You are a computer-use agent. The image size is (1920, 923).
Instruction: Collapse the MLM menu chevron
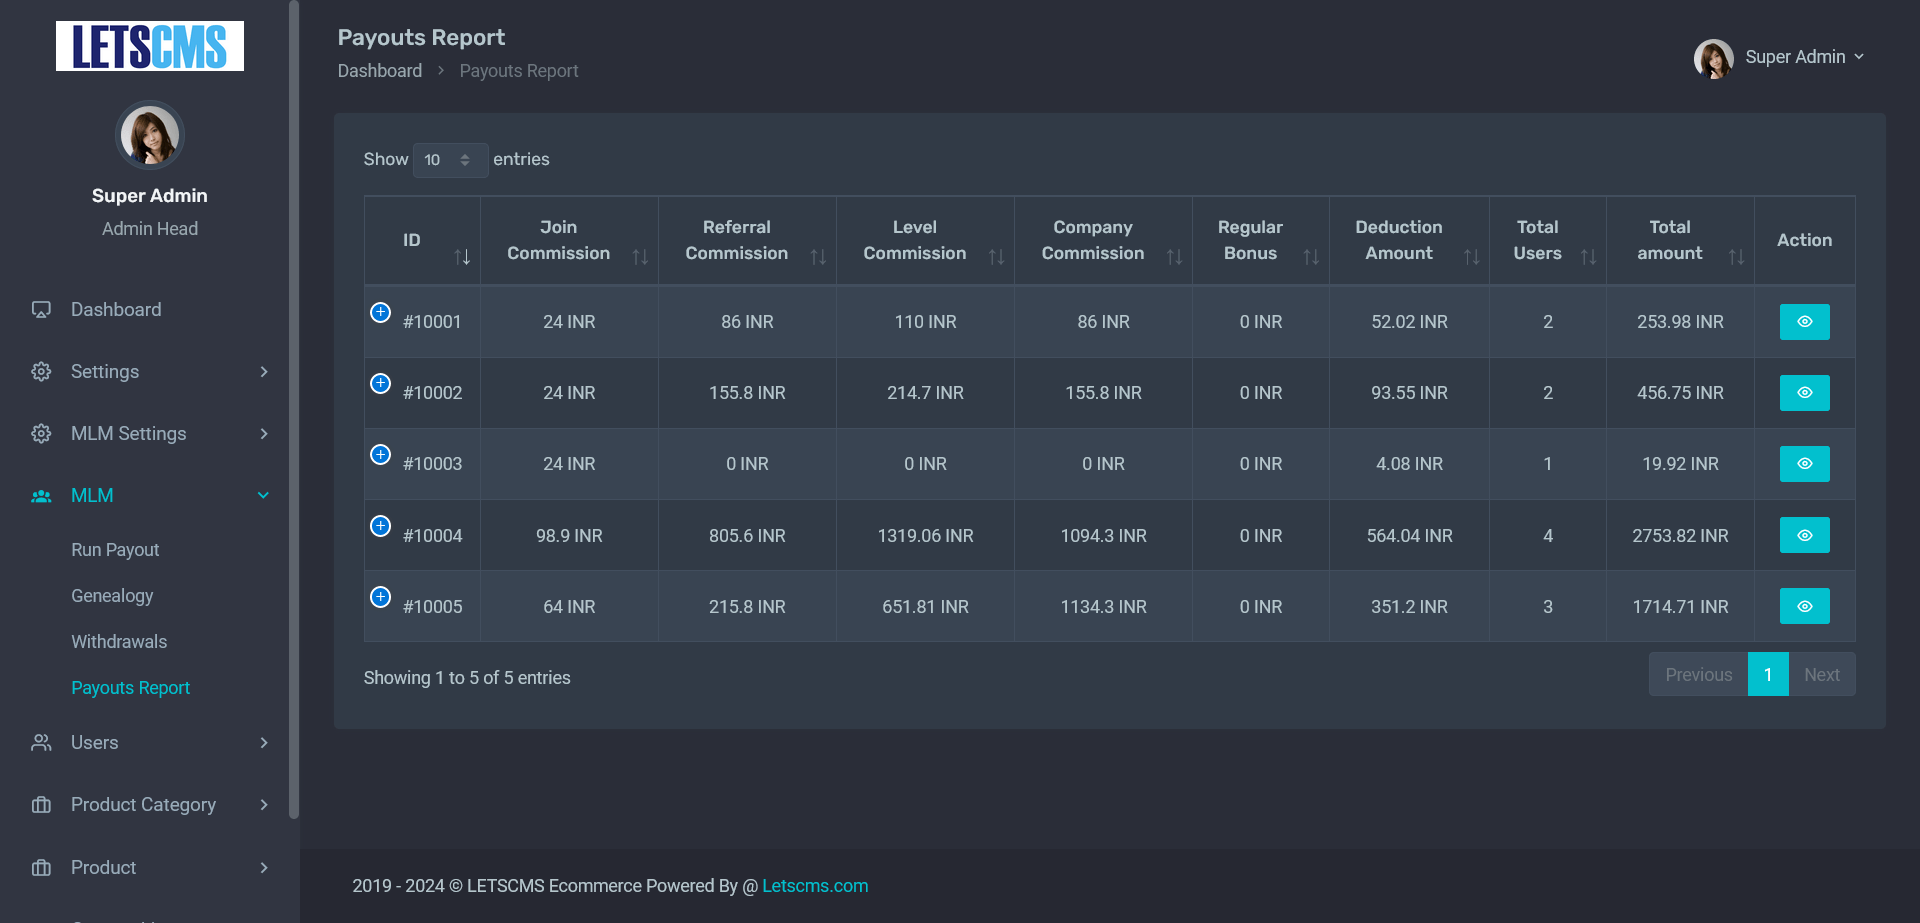(264, 495)
